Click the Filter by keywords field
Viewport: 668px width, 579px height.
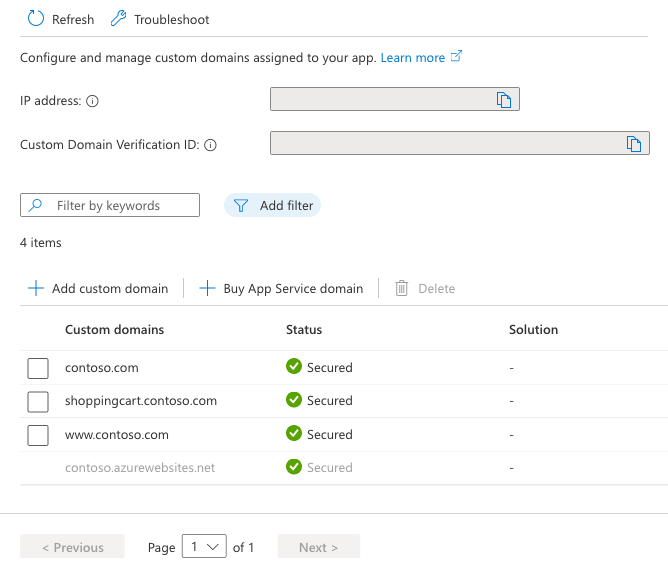coord(110,205)
